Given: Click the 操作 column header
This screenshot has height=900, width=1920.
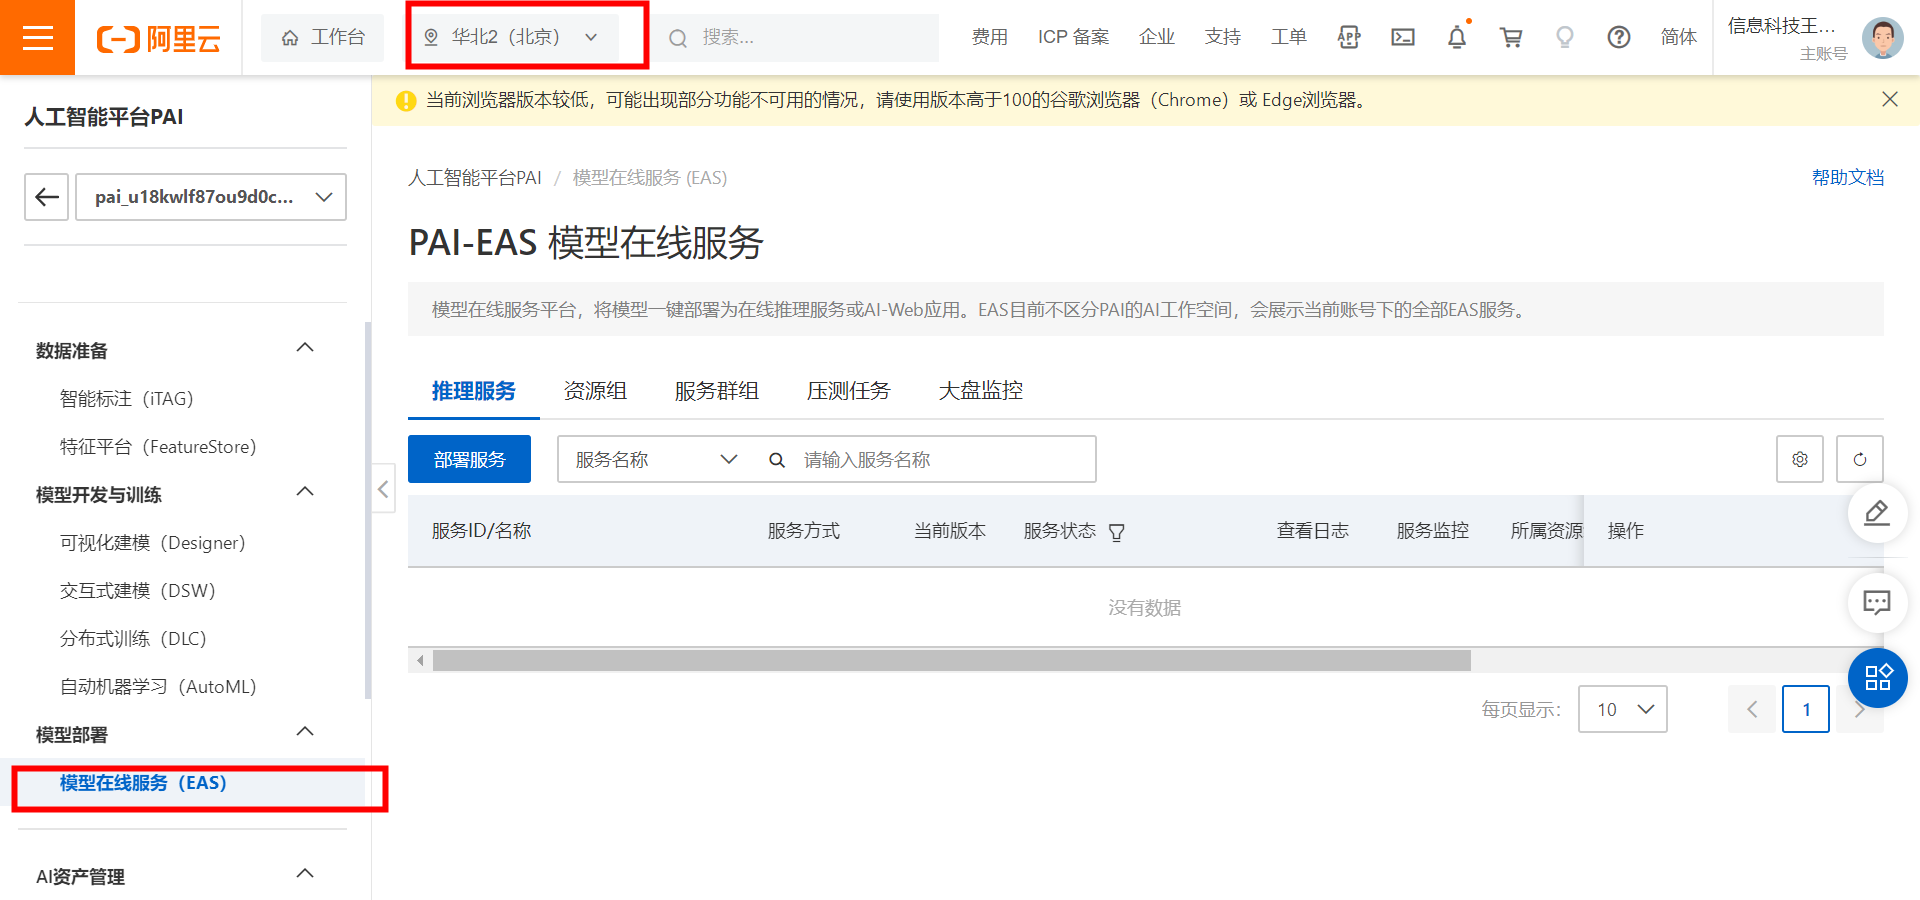Looking at the screenshot, I should [1626, 531].
